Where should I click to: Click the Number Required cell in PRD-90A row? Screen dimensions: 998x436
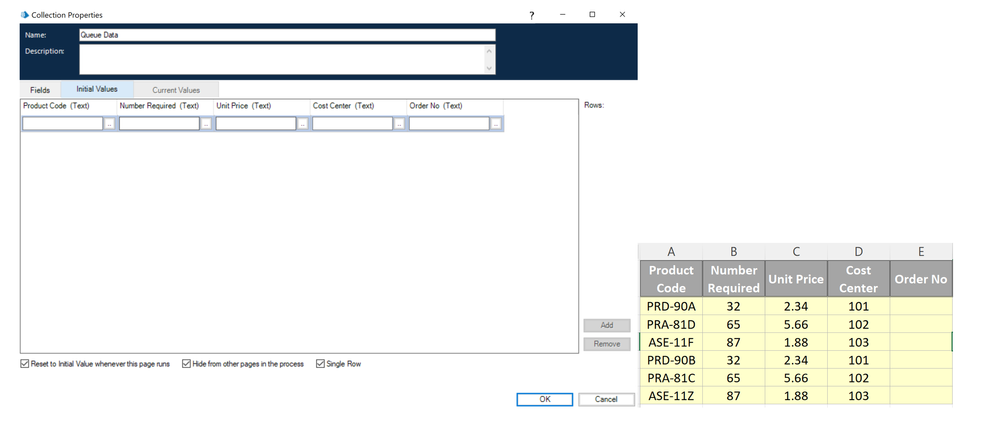(734, 306)
